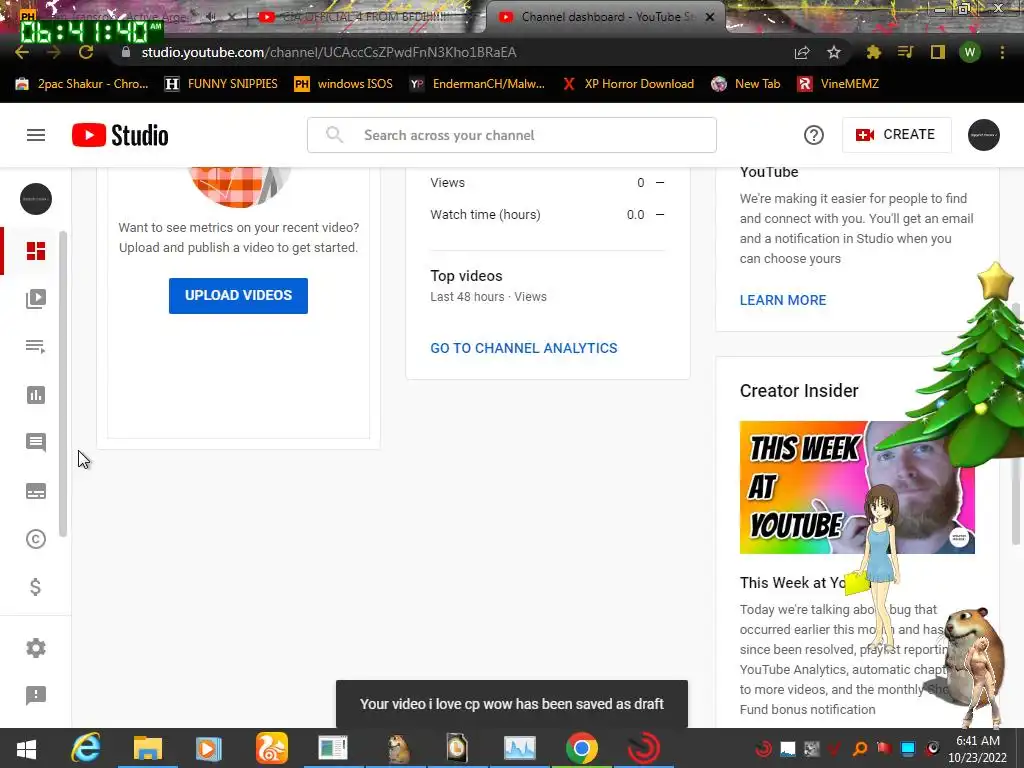Select the Dashboard icon in the sidebar
Screen dimensions: 1024x768
[x=36, y=251]
